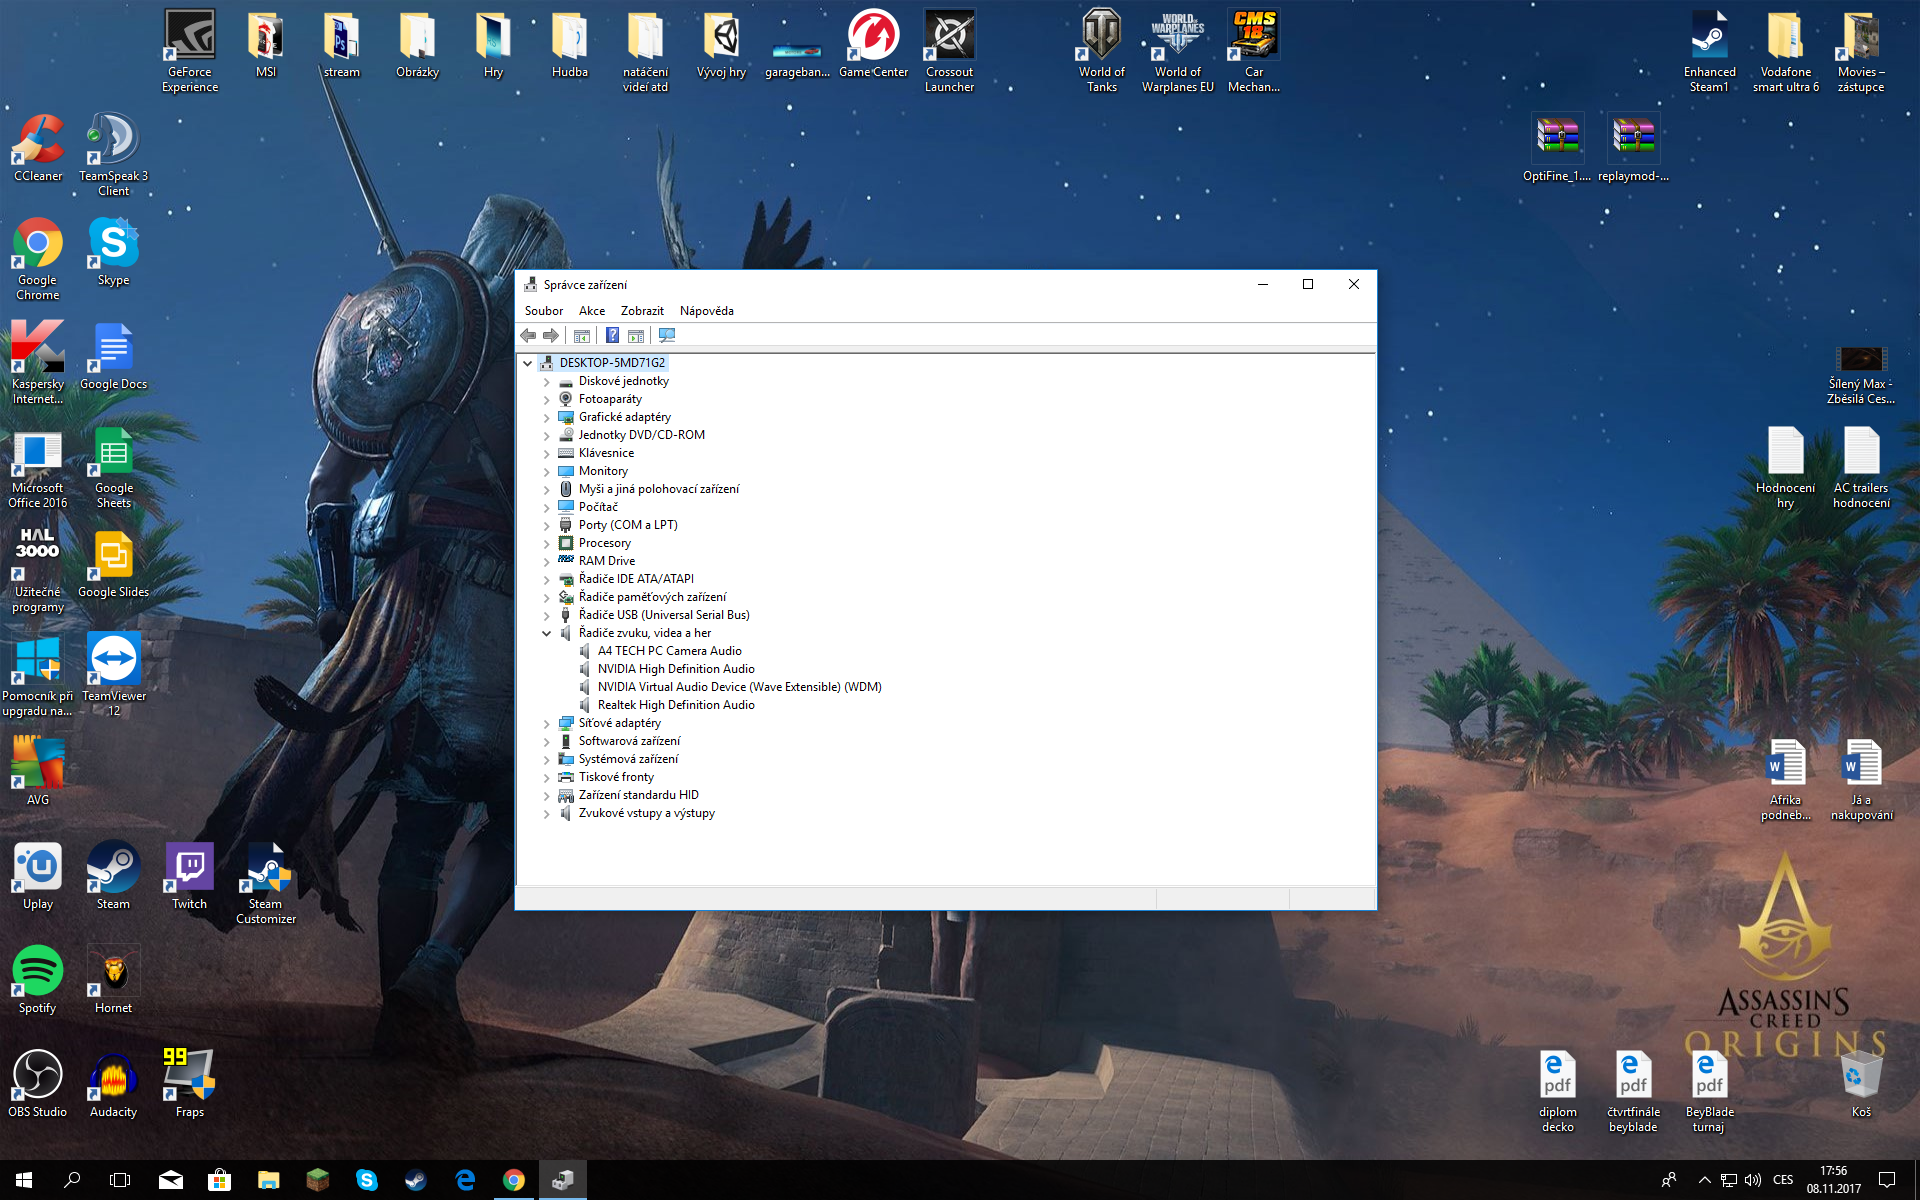Select the Jednotky DVD/CD-ROM row
This screenshot has width=1920, height=1200.
[641, 435]
